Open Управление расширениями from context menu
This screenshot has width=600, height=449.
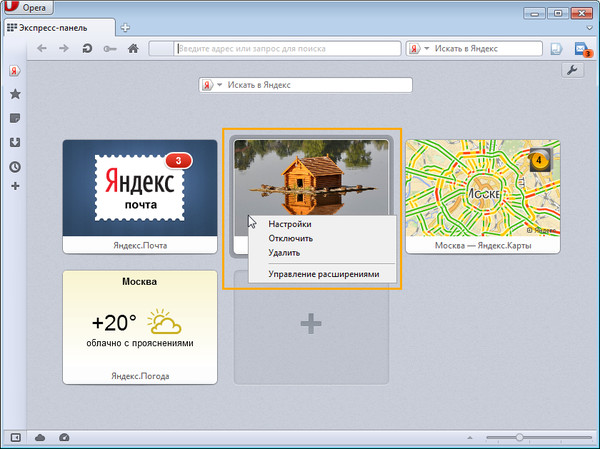pos(324,274)
